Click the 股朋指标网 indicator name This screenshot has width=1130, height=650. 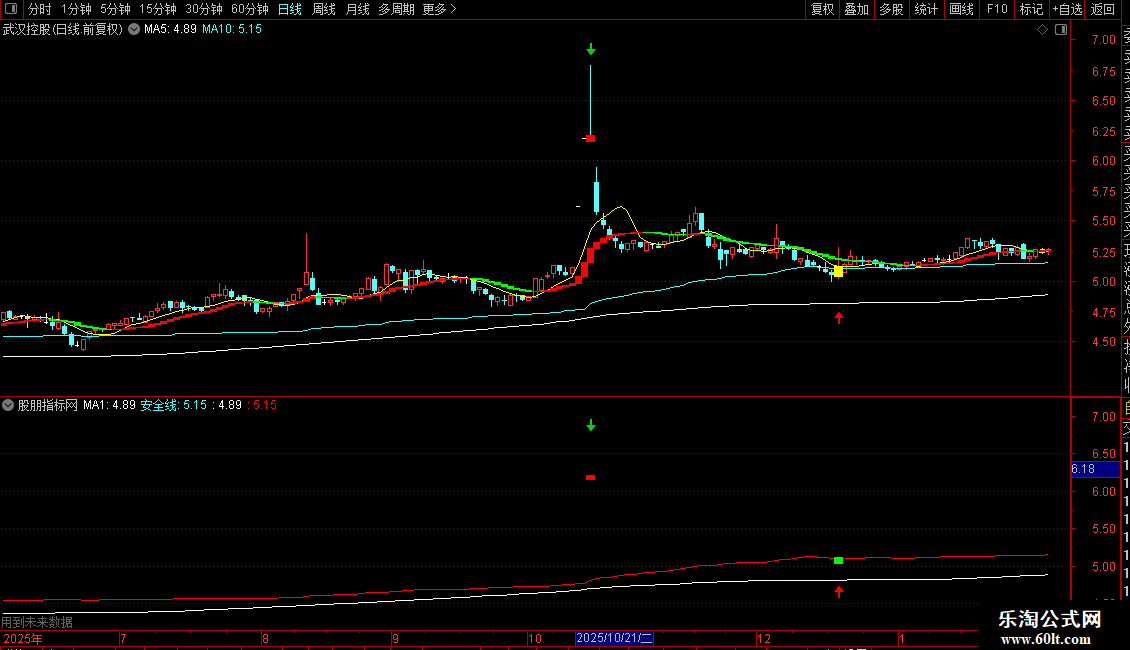click(x=48, y=405)
